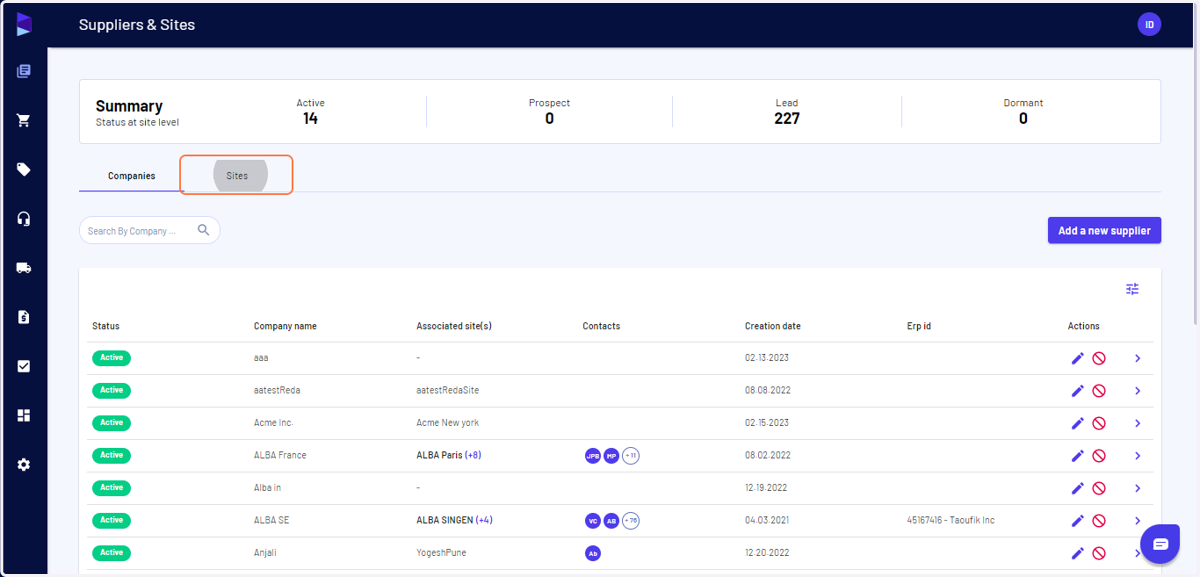Open the shopping cart section in the sidebar
Viewport: 1200px width, 577px height.
(x=24, y=120)
